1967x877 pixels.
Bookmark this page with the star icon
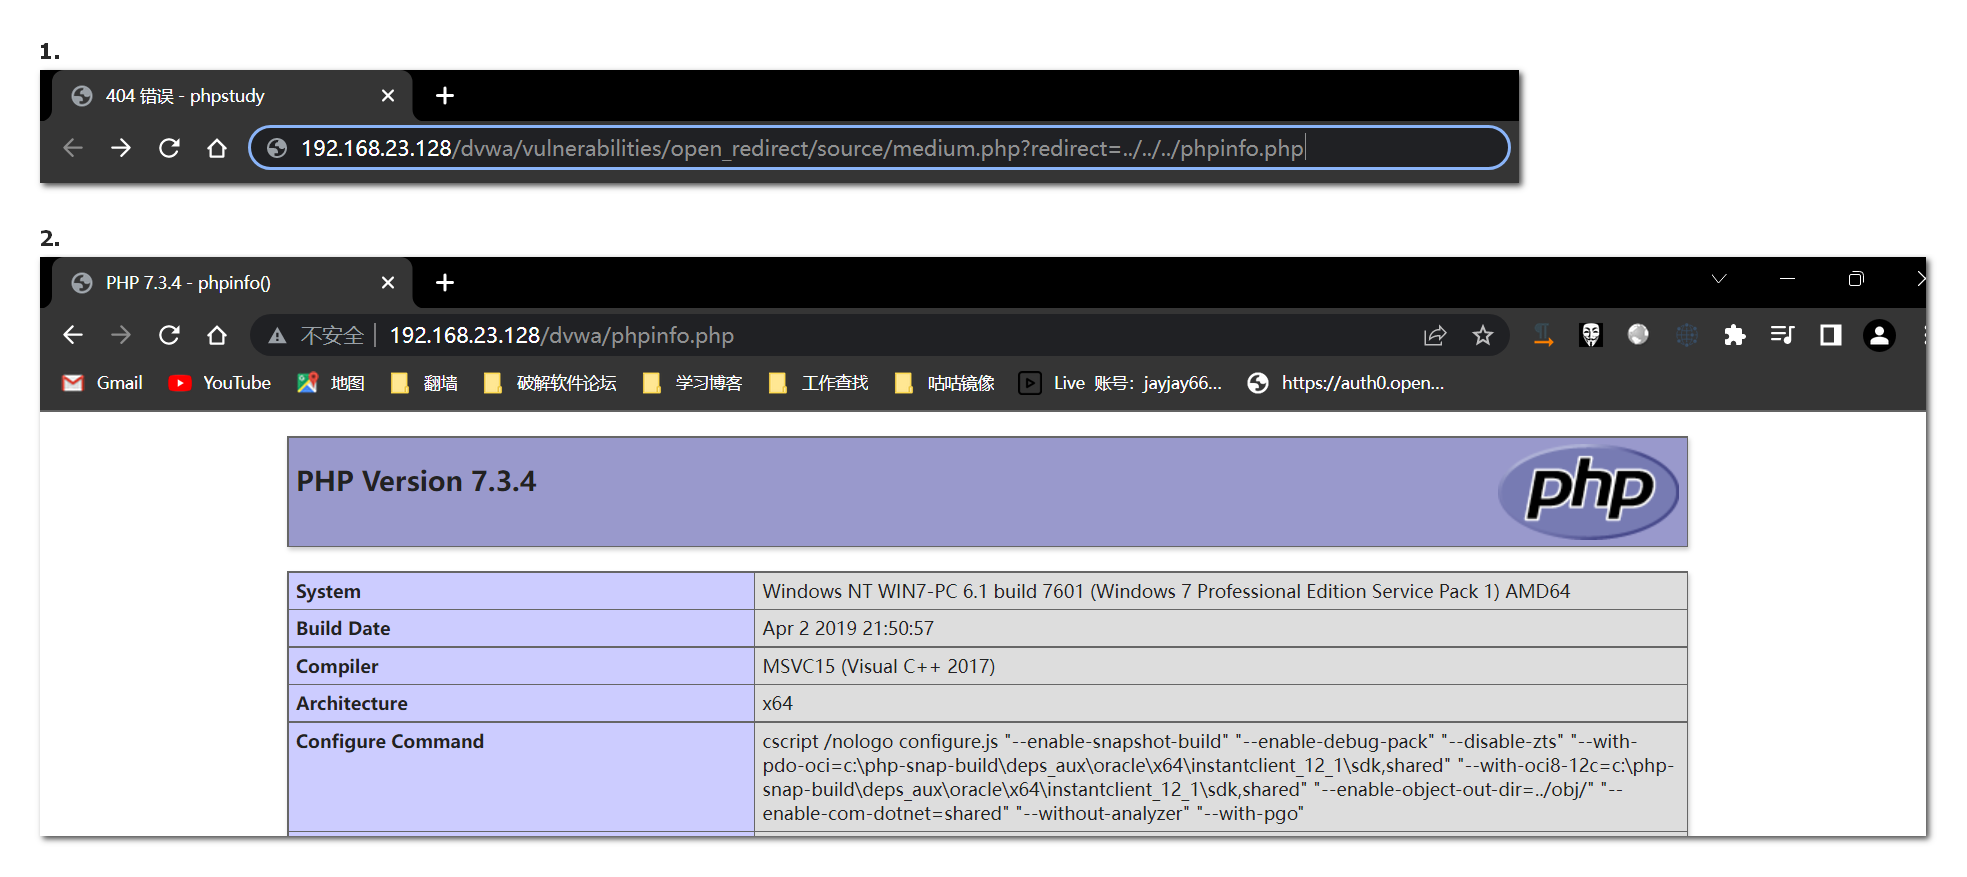pyautogui.click(x=1483, y=336)
